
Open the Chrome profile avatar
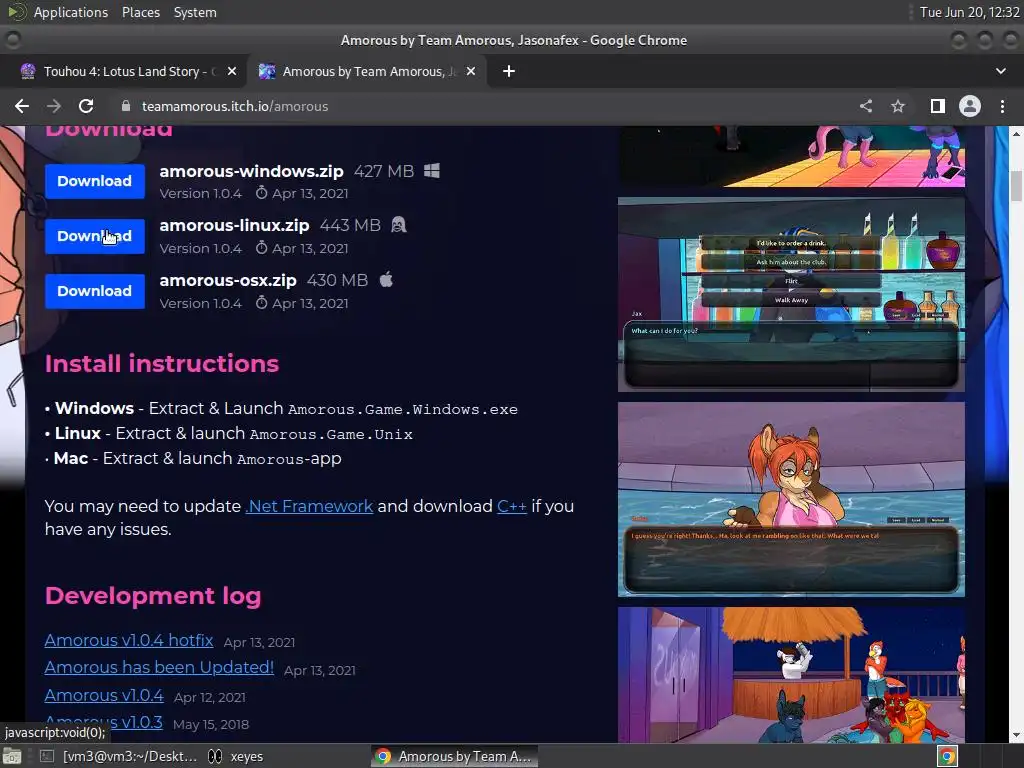point(970,106)
